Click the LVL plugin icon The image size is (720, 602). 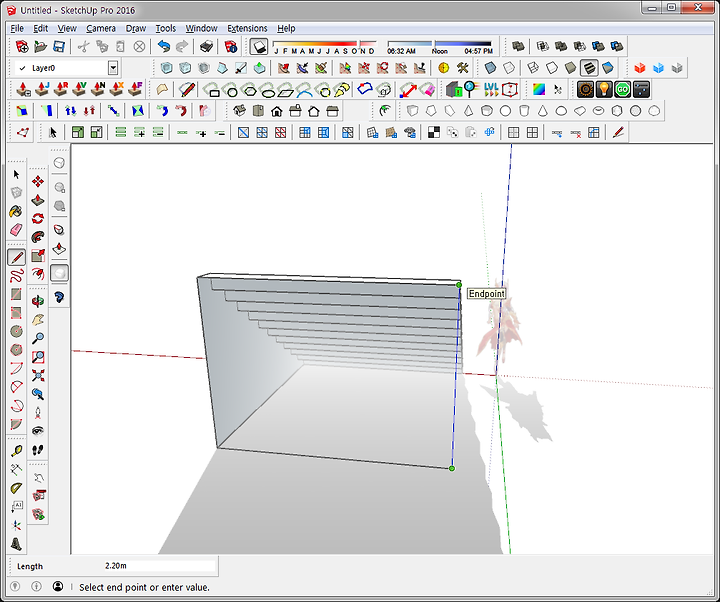(x=491, y=90)
